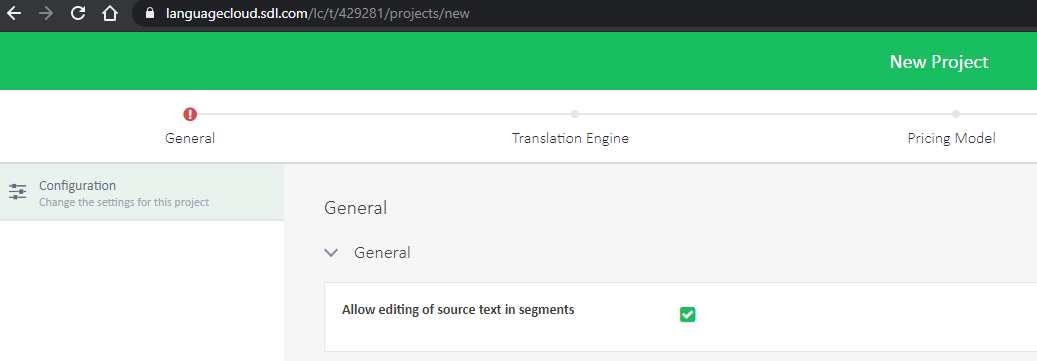Open the browser home page icon

[110, 13]
